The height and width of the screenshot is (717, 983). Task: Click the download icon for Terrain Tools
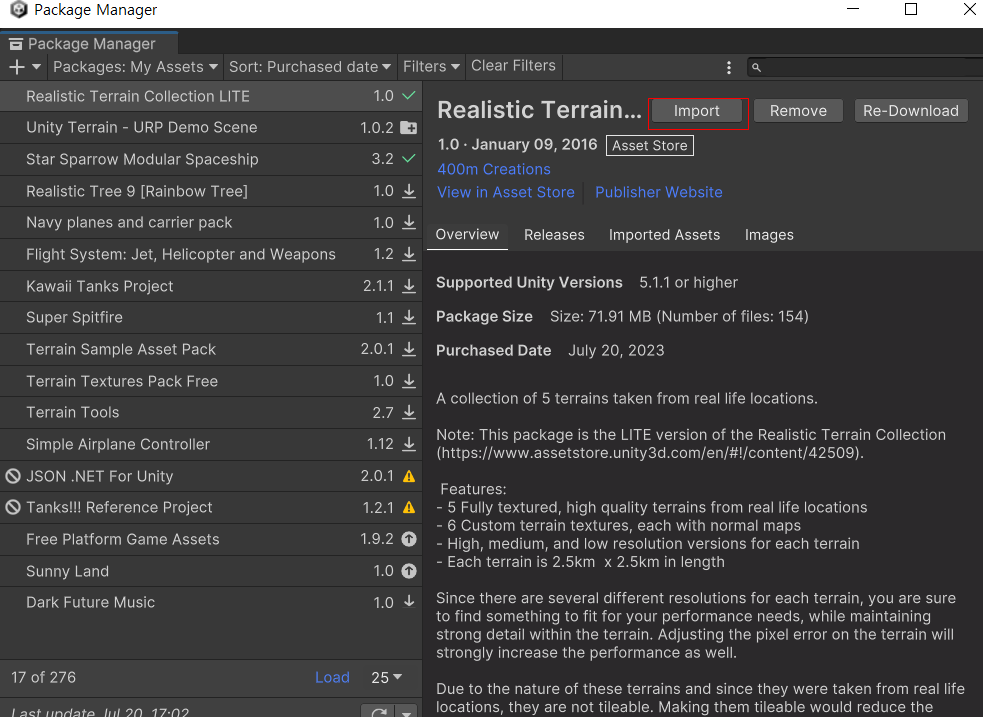(x=409, y=412)
